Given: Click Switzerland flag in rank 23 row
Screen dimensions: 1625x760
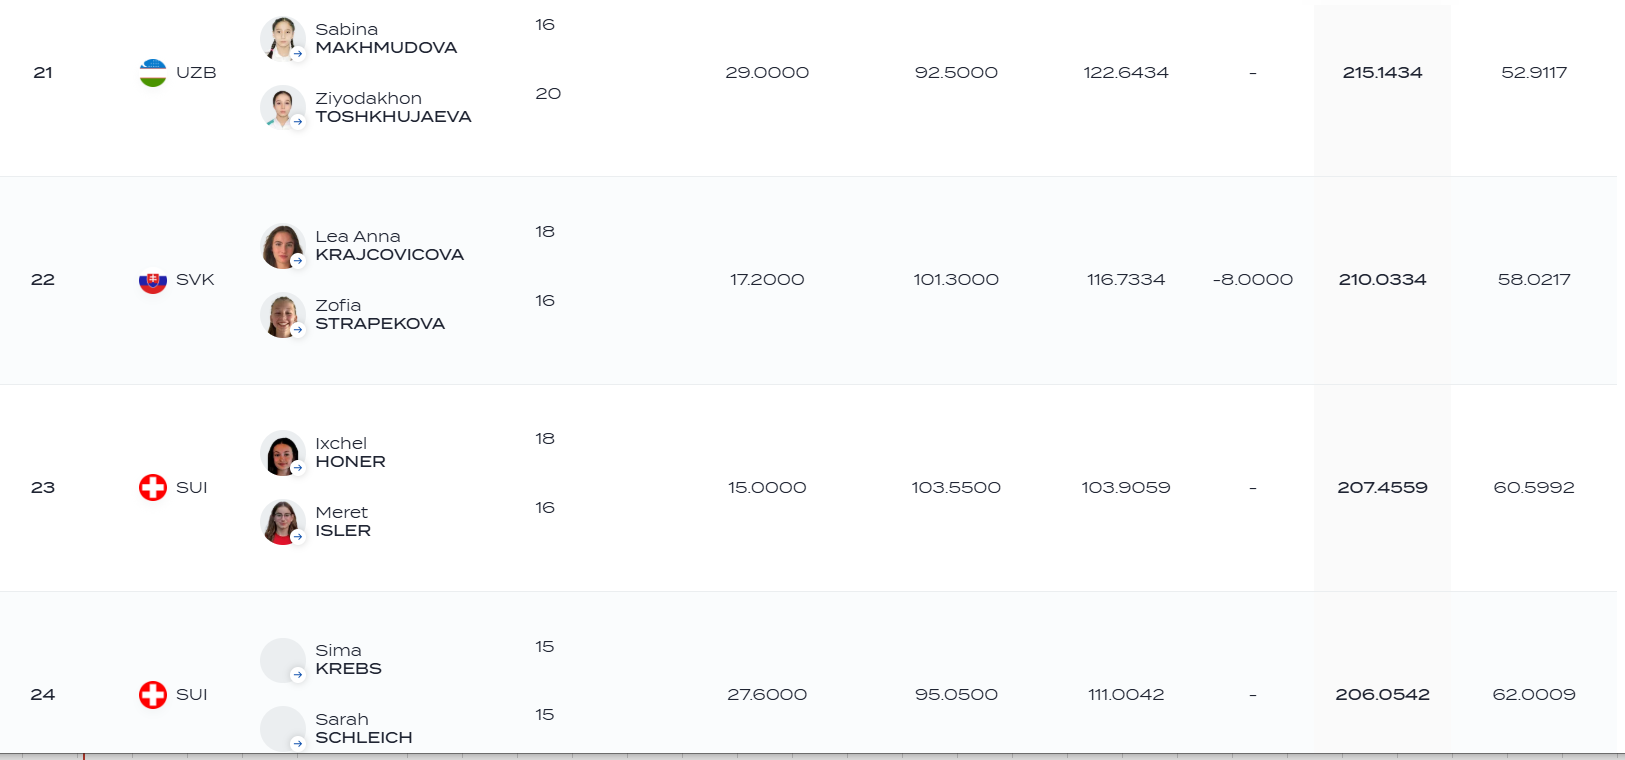Looking at the screenshot, I should 153,487.
